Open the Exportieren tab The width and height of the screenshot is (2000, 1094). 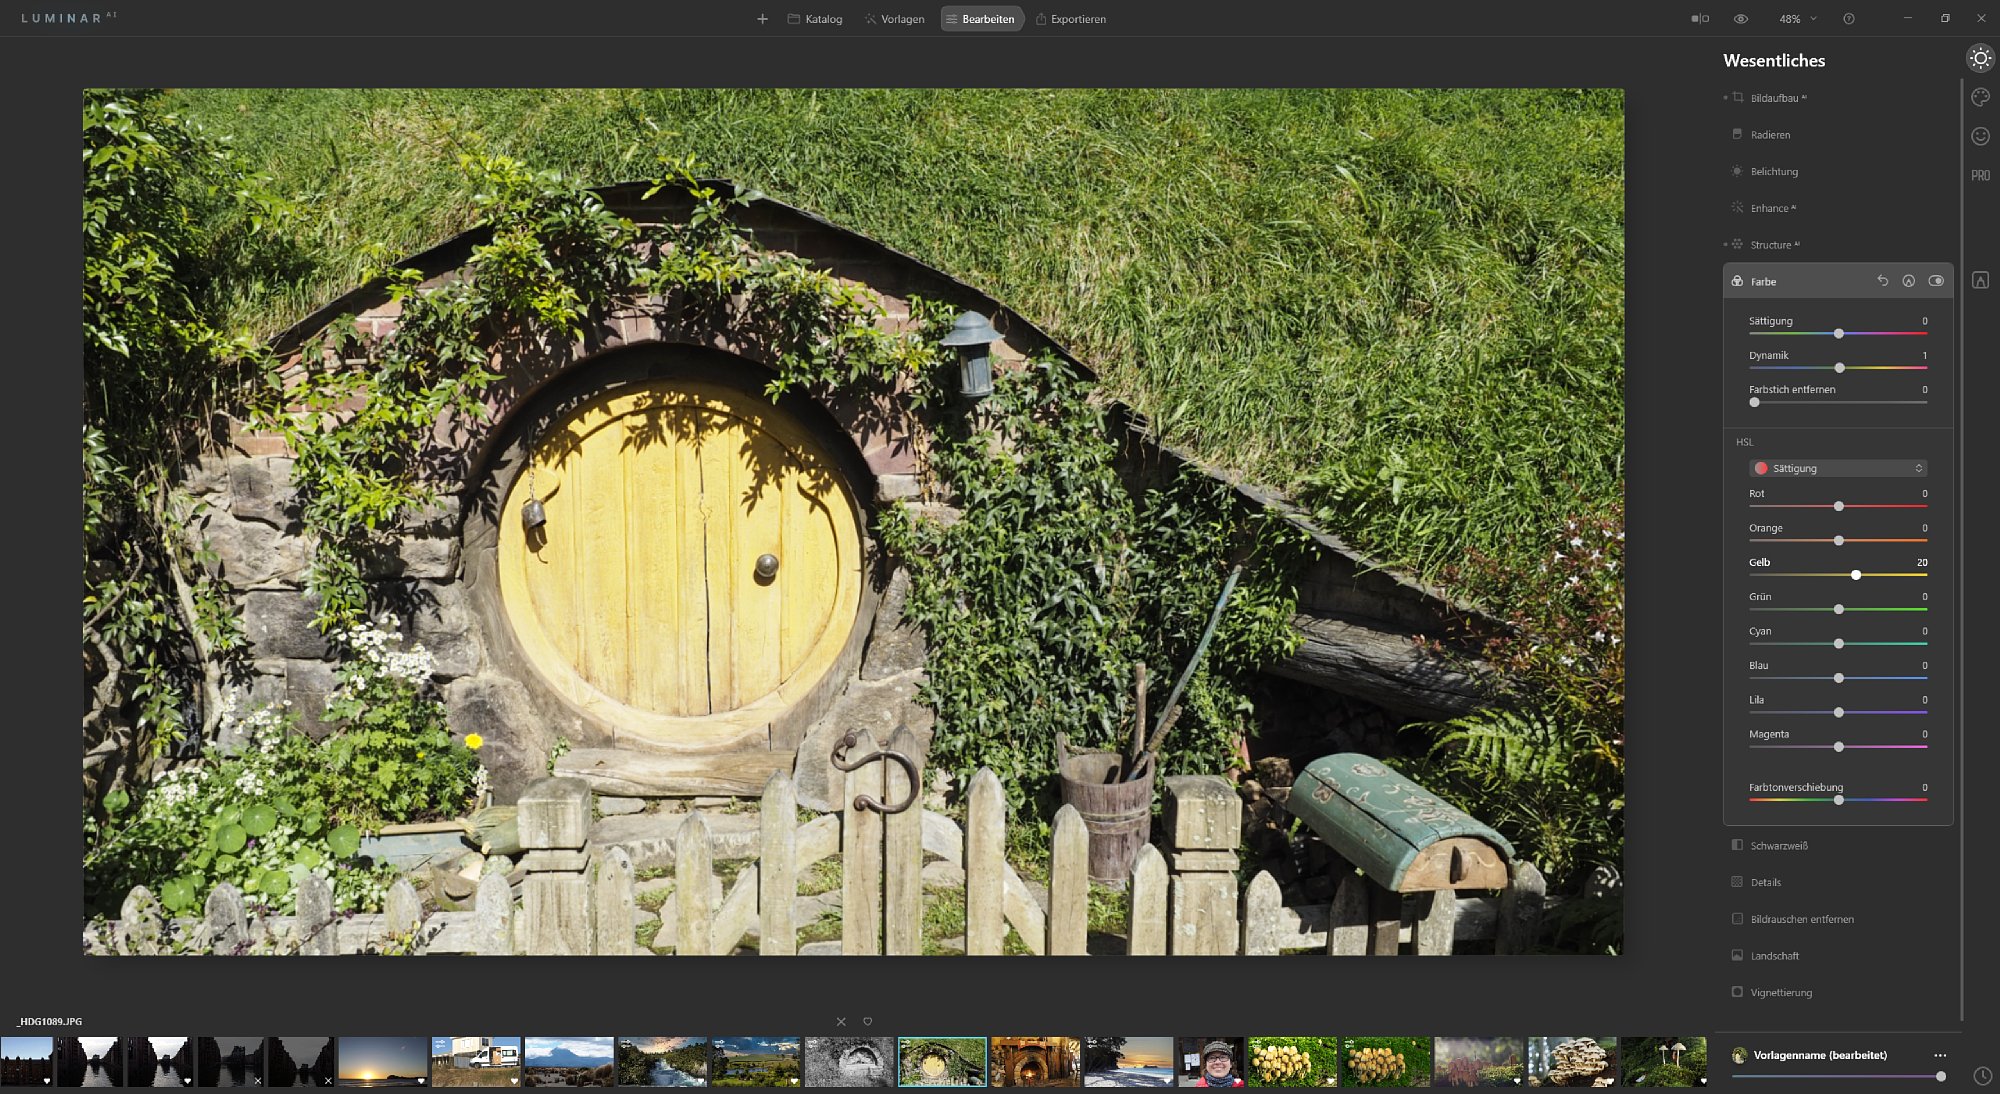coord(1070,19)
